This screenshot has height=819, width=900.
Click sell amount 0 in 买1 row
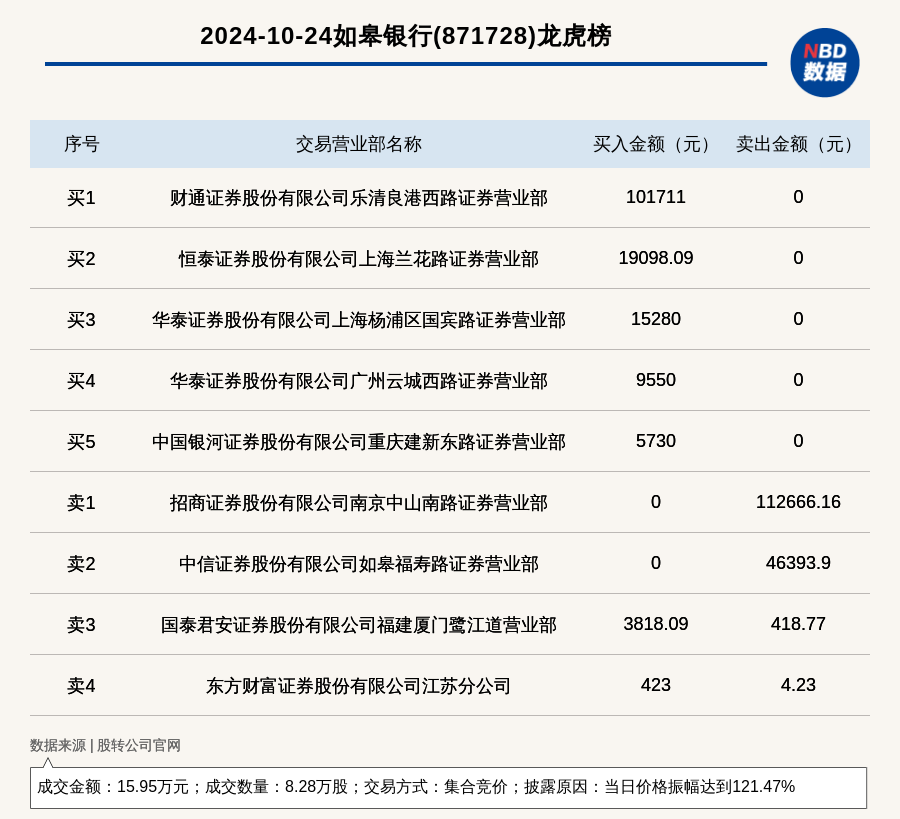798,197
